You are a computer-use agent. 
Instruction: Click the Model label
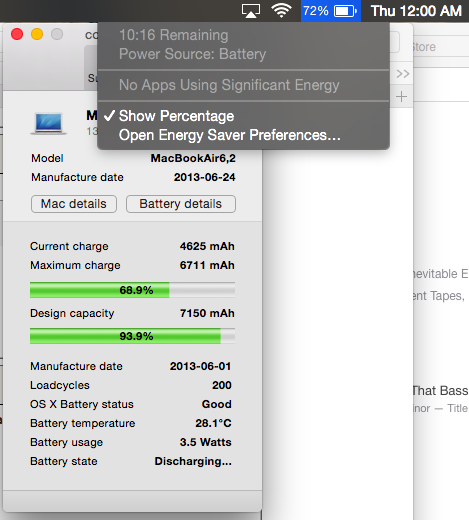[47, 158]
